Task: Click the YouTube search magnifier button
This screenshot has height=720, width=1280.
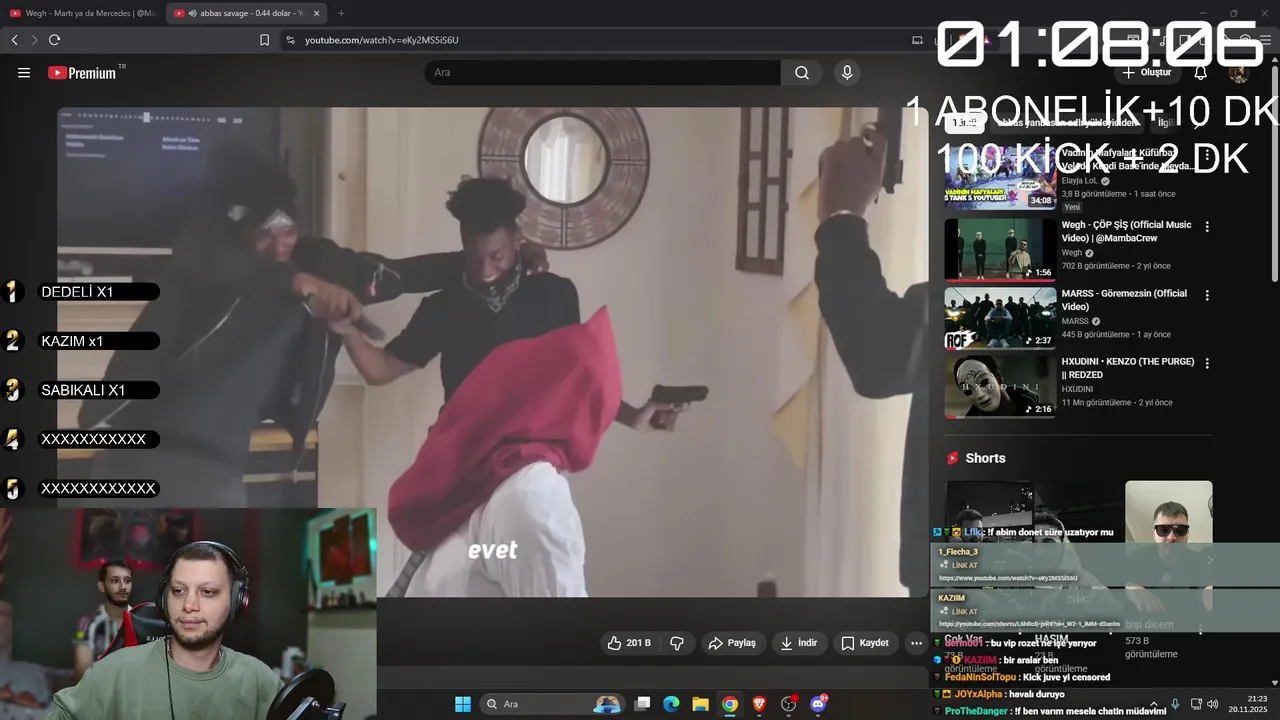Action: (x=802, y=72)
